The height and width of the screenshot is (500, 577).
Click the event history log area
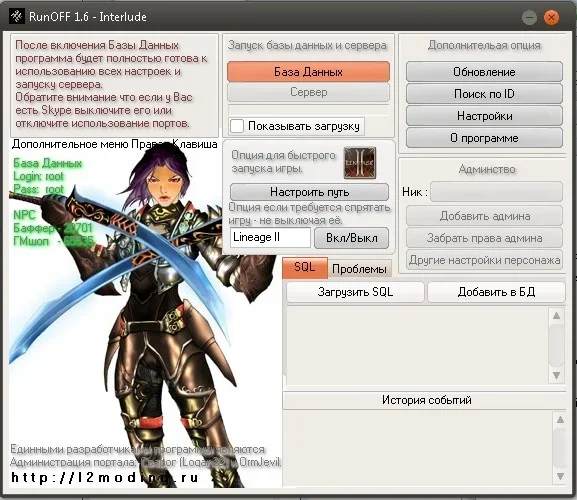pyautogui.click(x=418, y=448)
